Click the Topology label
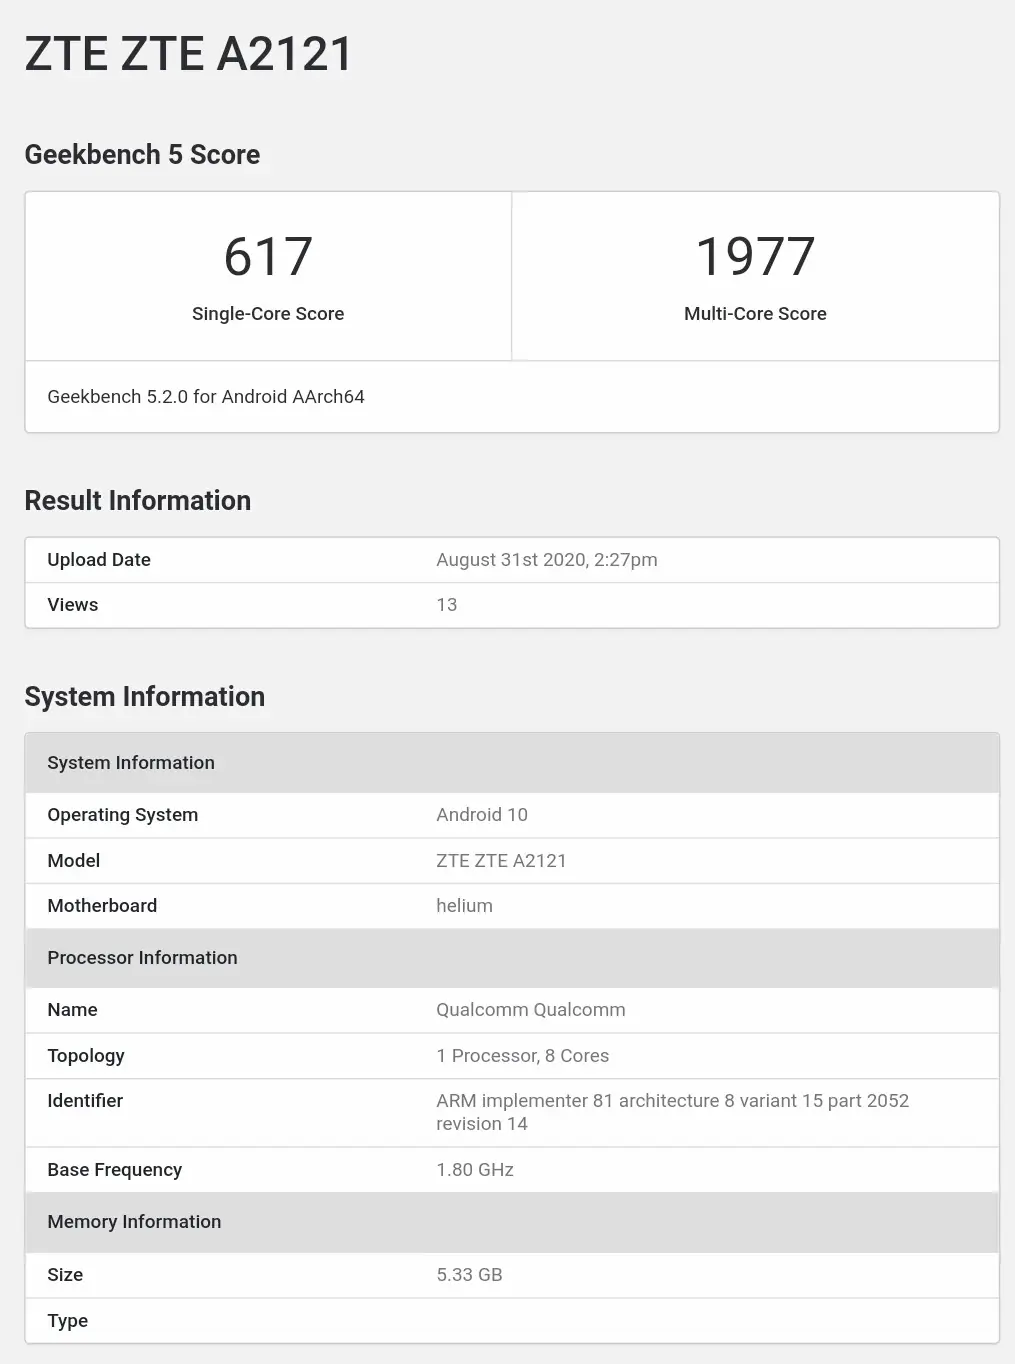Image resolution: width=1015 pixels, height=1364 pixels. (86, 1056)
